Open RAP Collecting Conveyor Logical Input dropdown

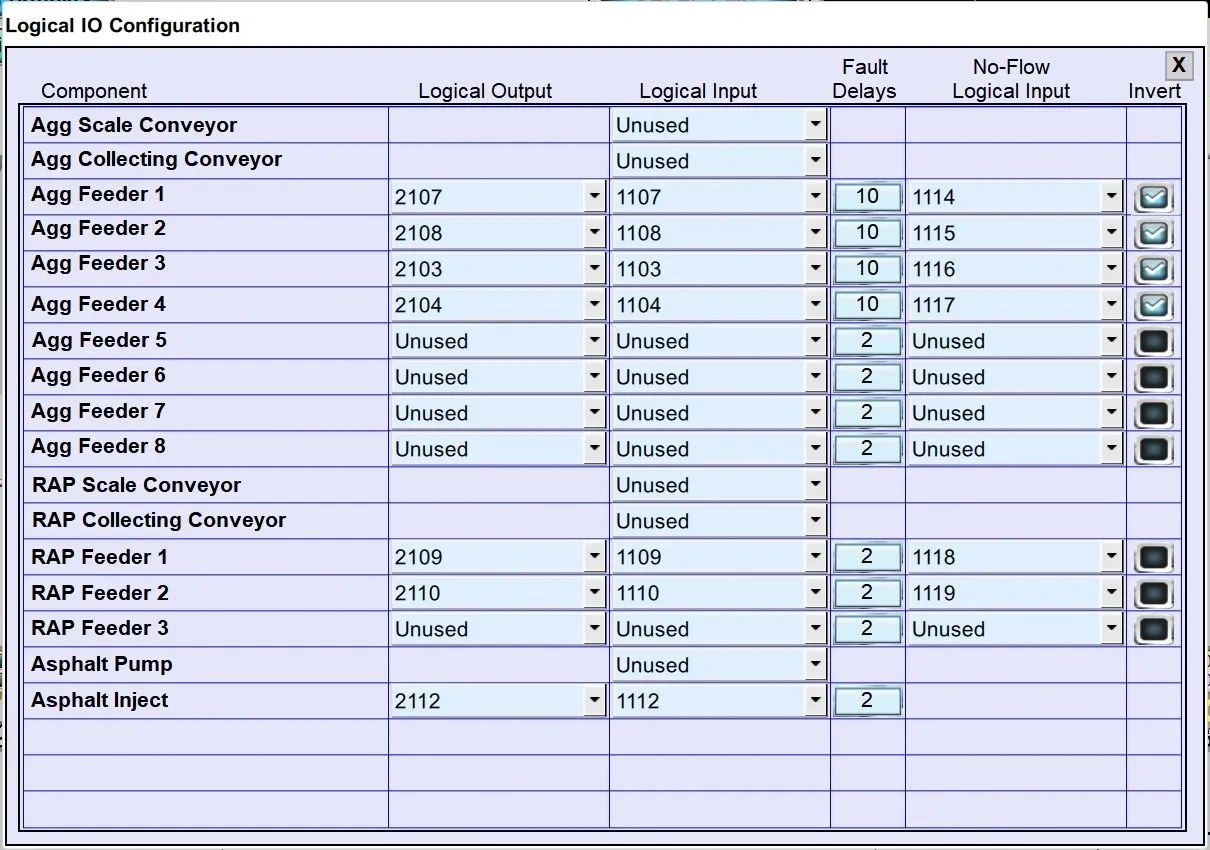[816, 521]
